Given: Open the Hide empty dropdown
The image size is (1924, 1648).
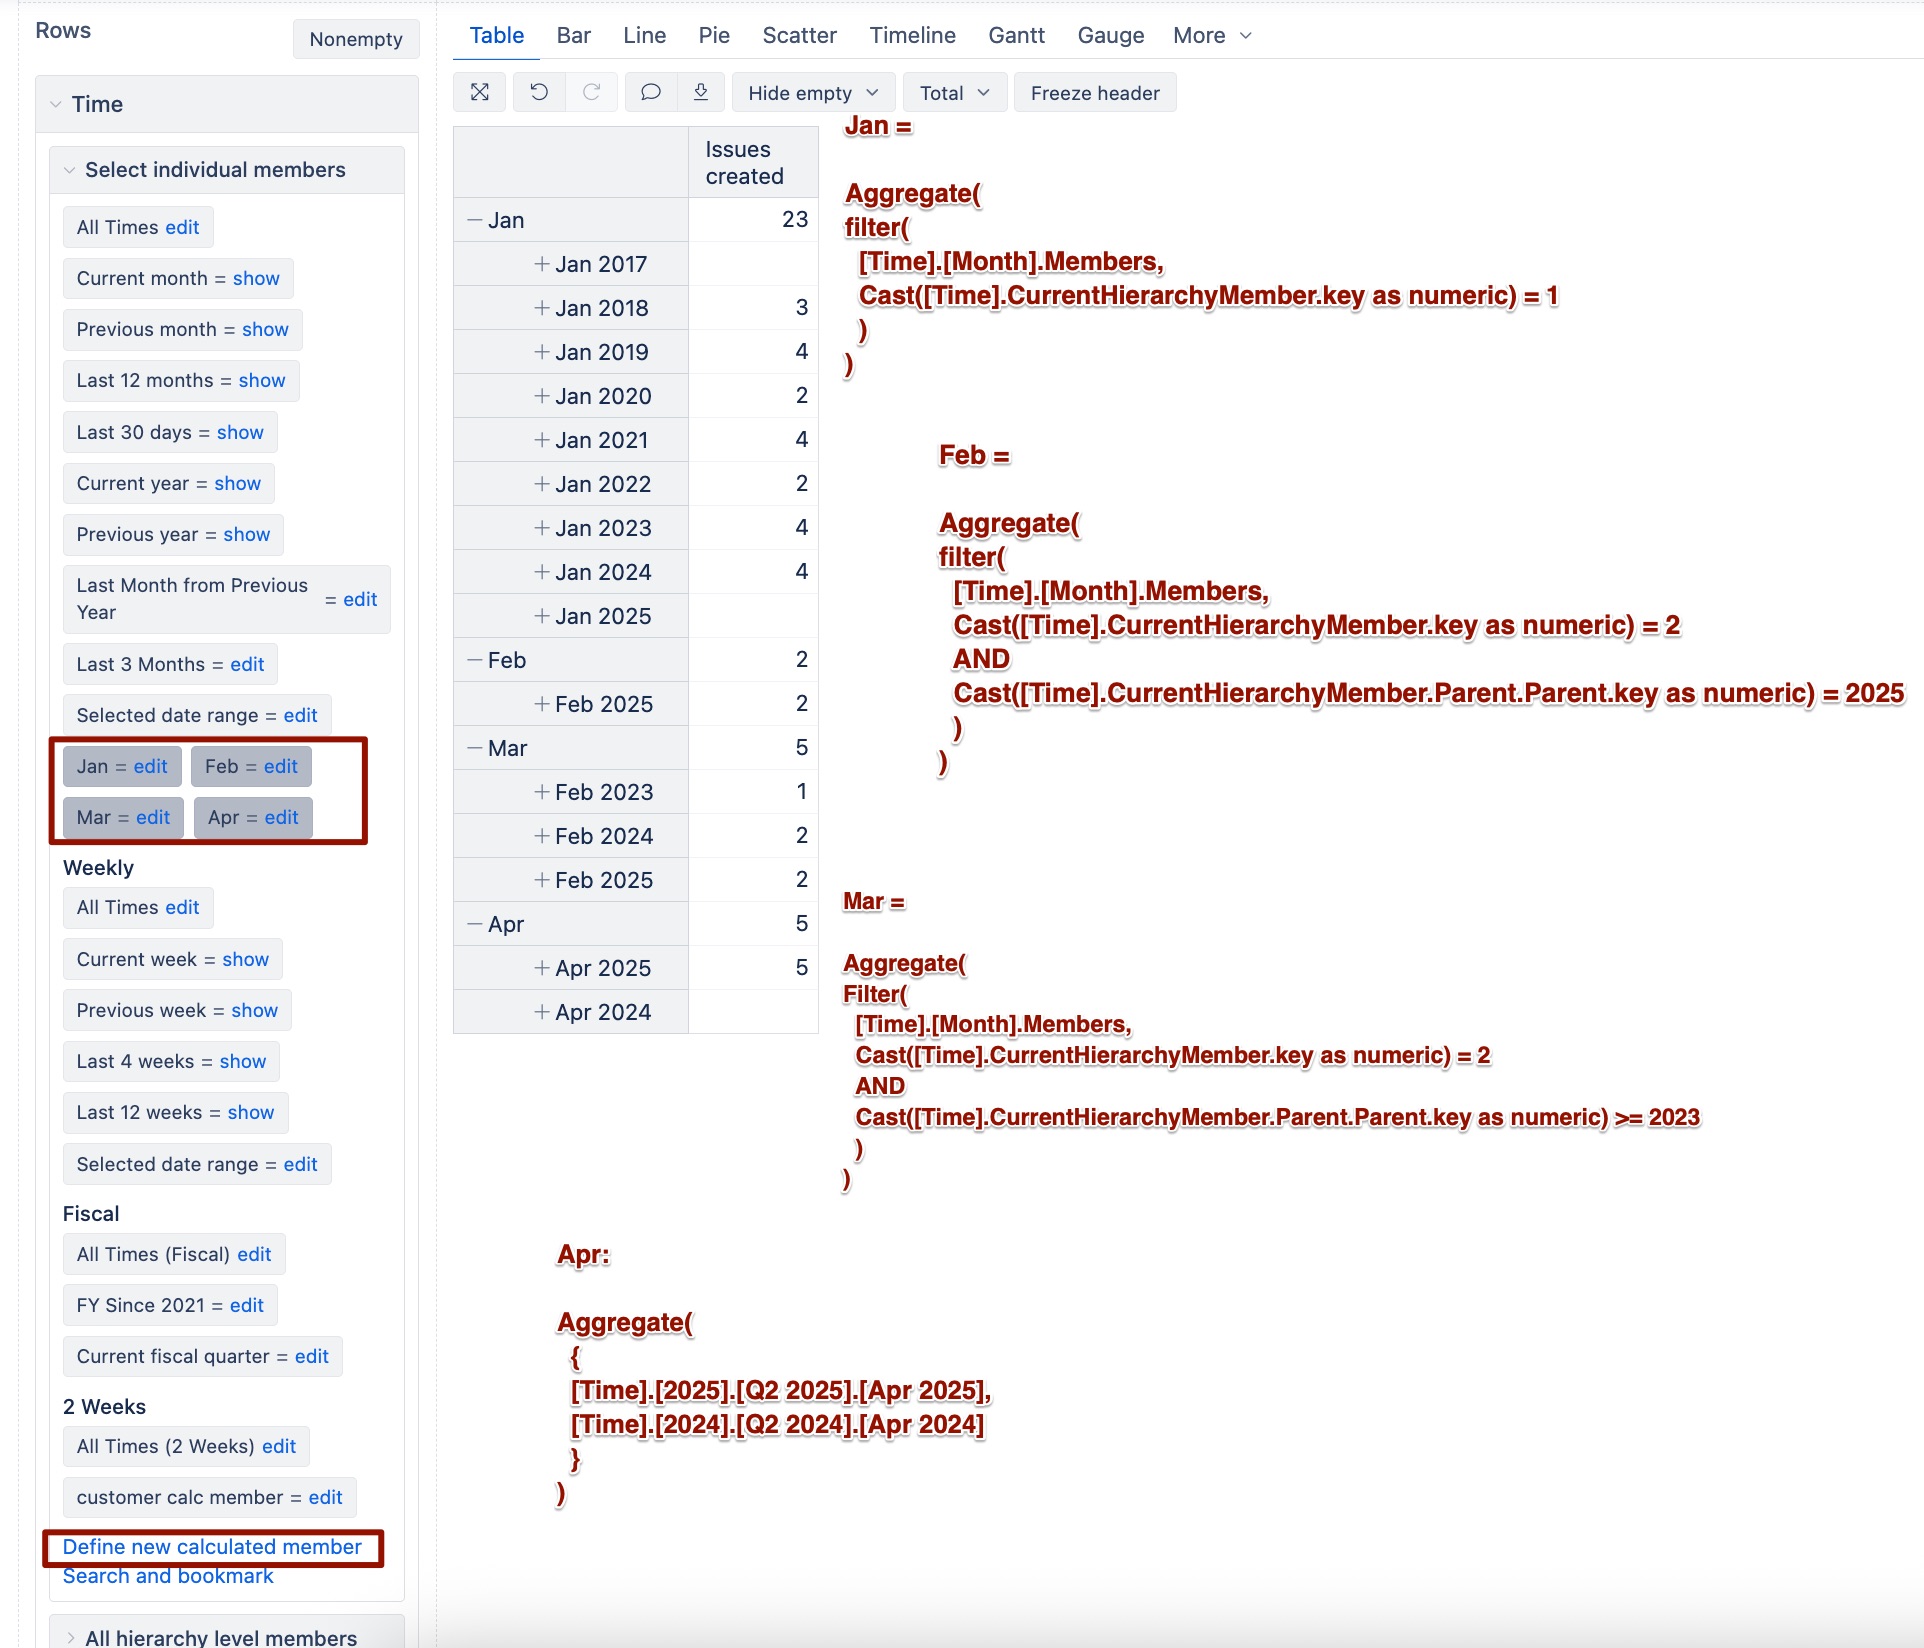Looking at the screenshot, I should [x=812, y=93].
